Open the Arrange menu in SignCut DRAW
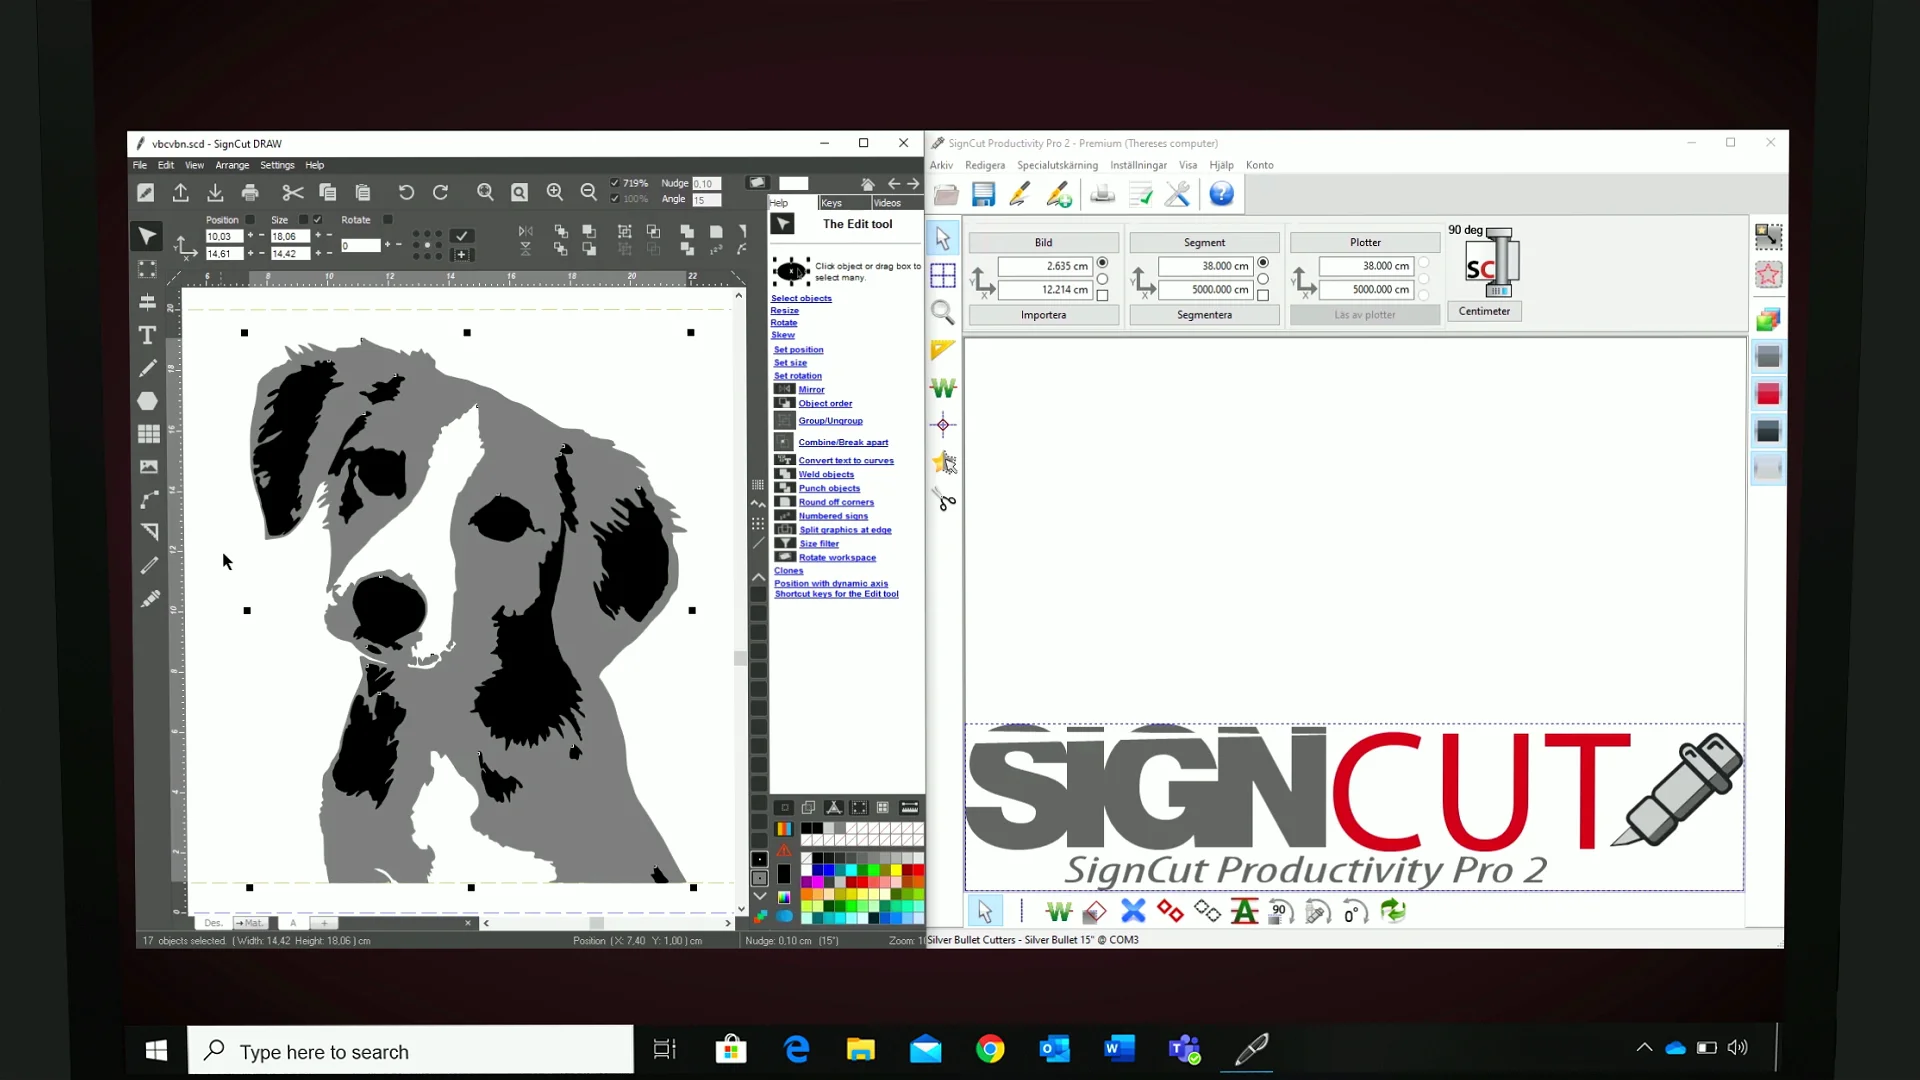 tap(232, 165)
